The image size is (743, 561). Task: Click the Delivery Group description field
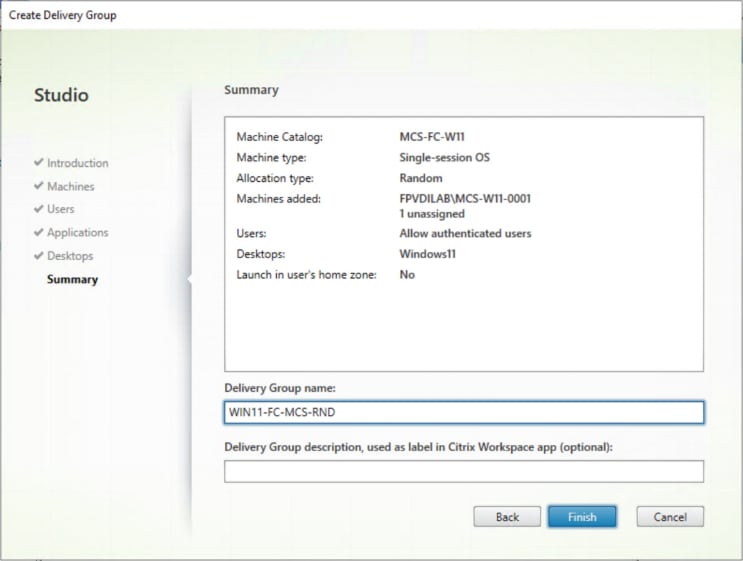pos(464,471)
